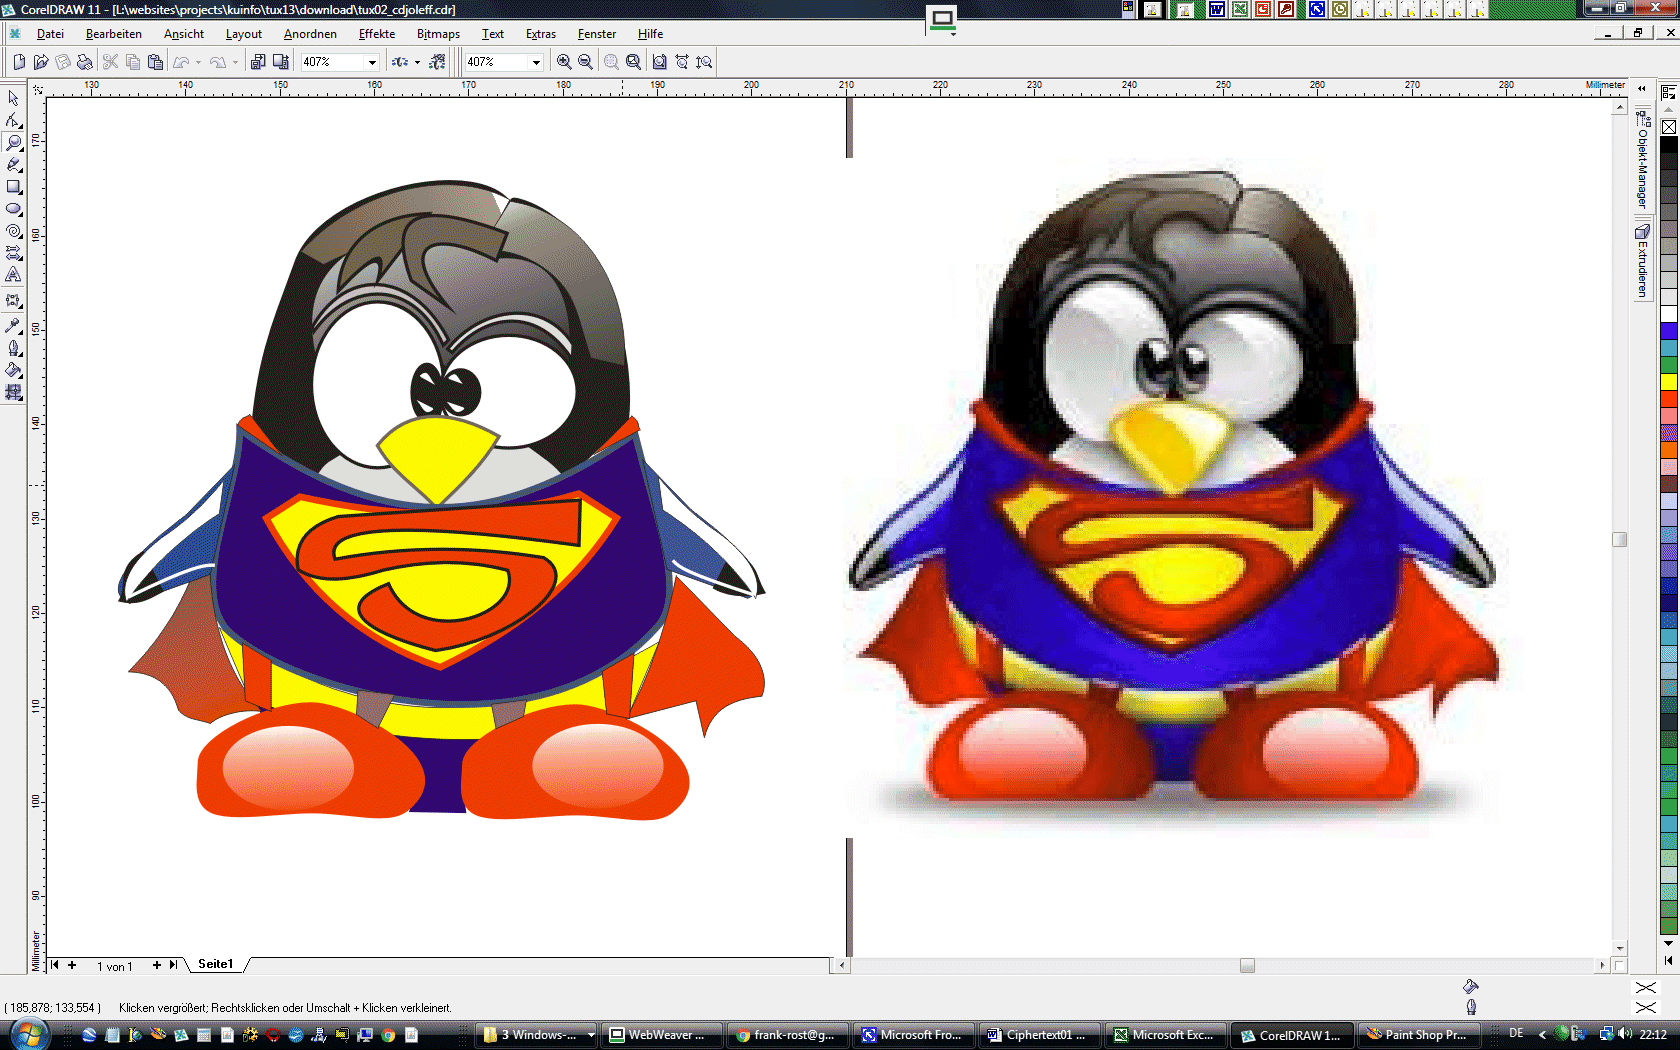The image size is (1680, 1050).
Task: Select the Spiral tool
Action: click(13, 230)
